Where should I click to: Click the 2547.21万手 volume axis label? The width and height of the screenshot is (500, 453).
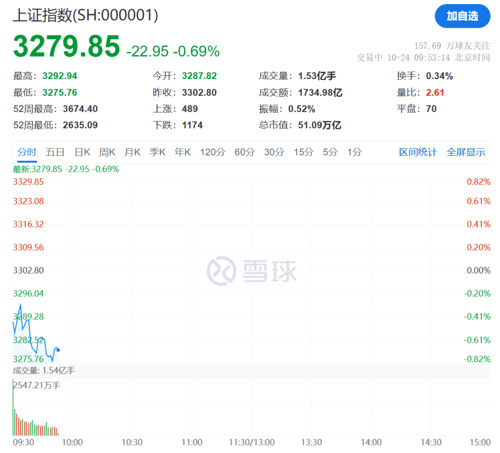[x=36, y=386]
